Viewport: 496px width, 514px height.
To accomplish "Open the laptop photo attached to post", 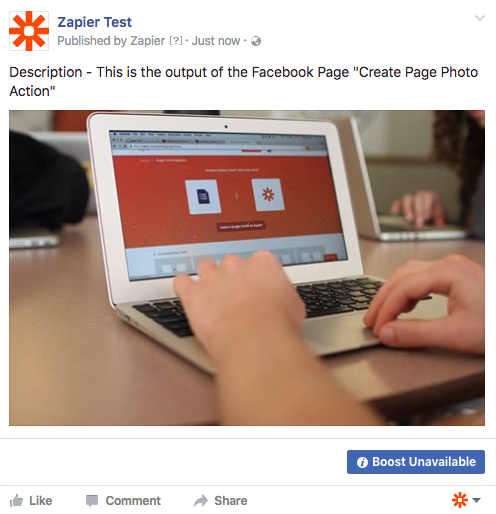I will (x=247, y=268).
